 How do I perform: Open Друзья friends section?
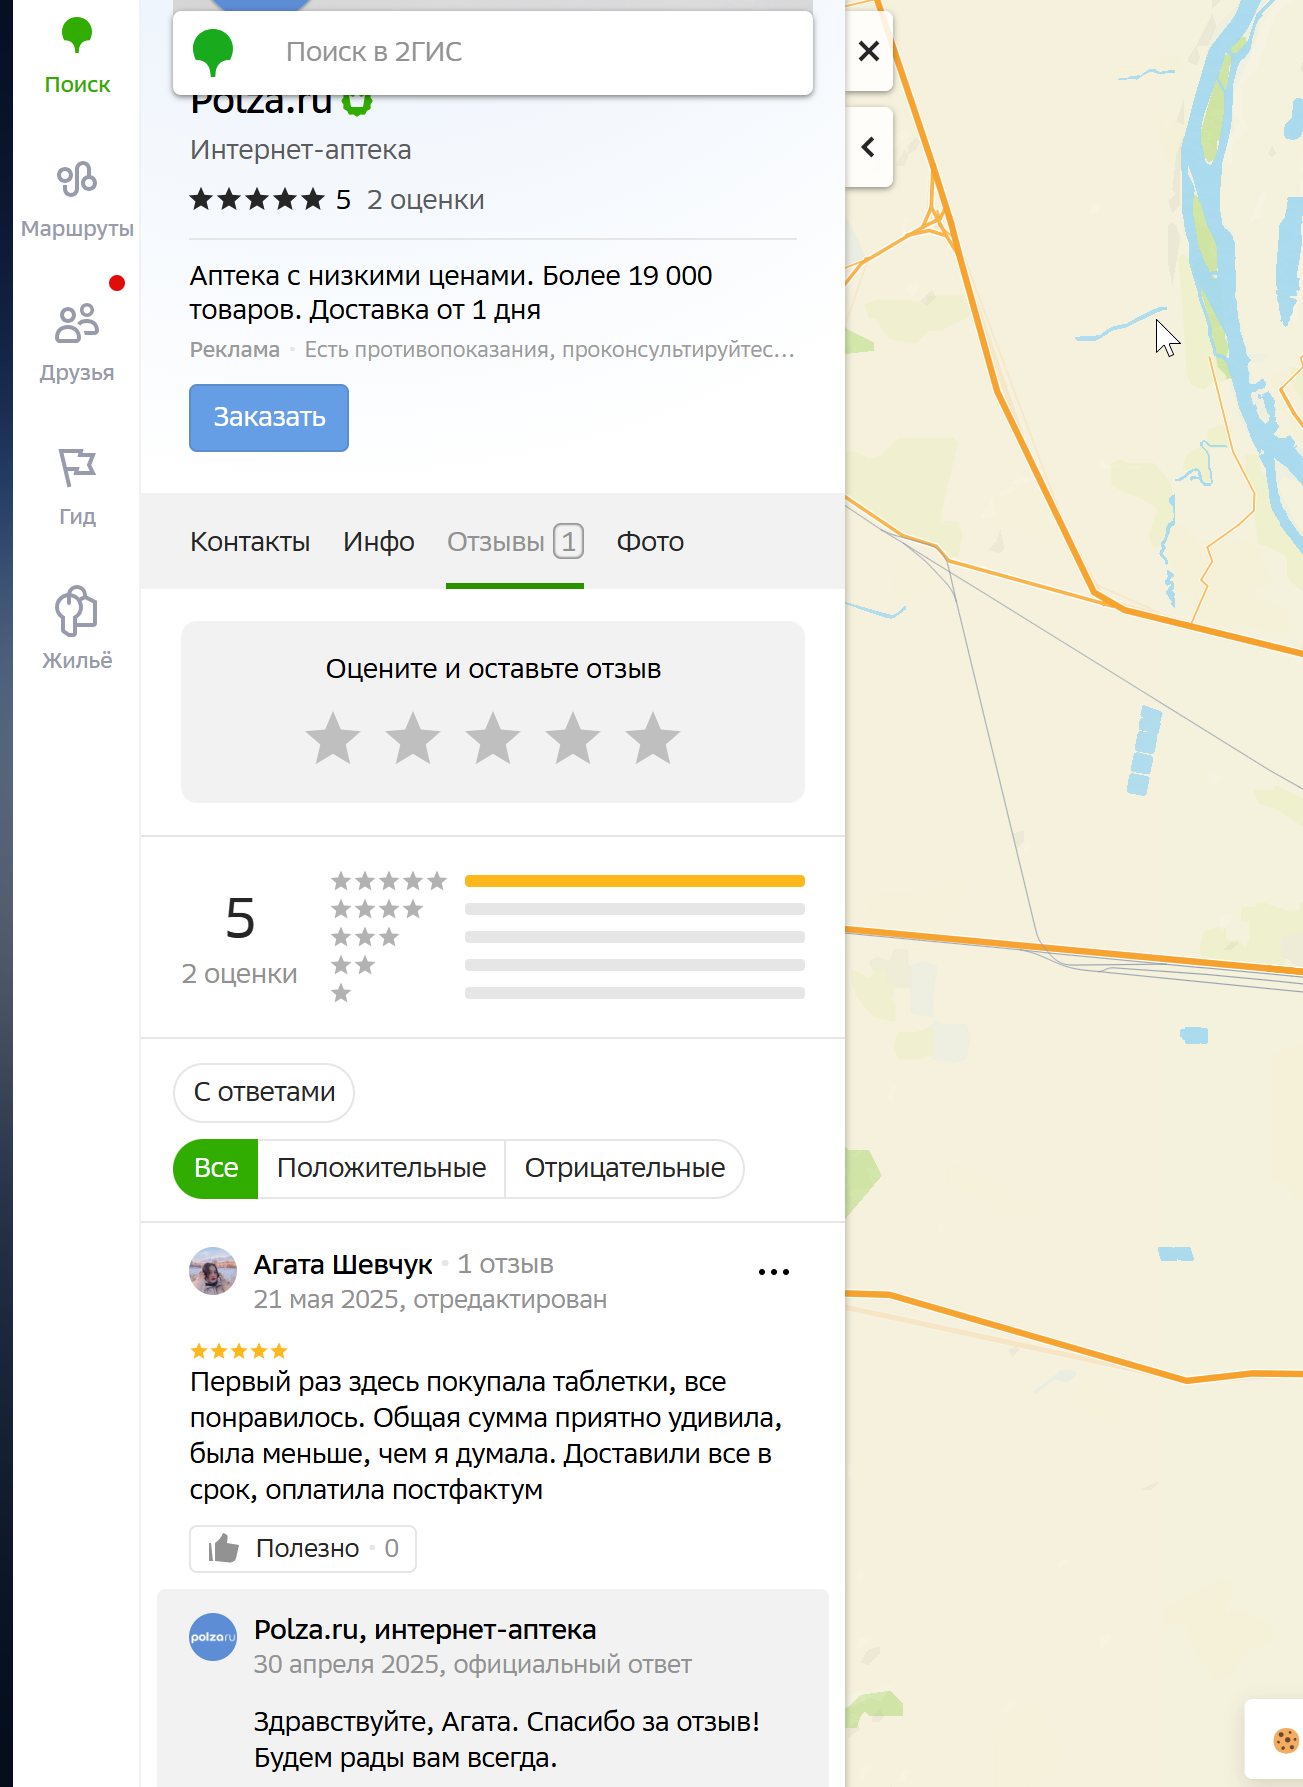coord(77,344)
